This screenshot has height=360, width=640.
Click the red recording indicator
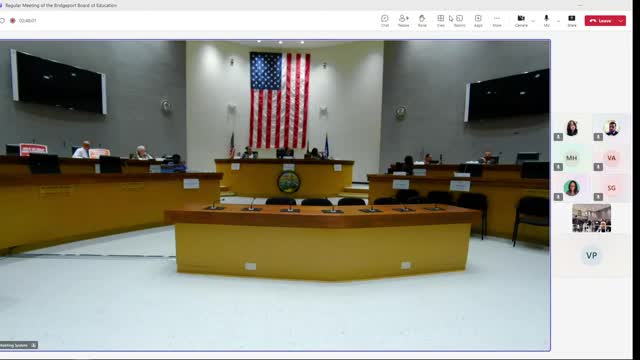13,20
